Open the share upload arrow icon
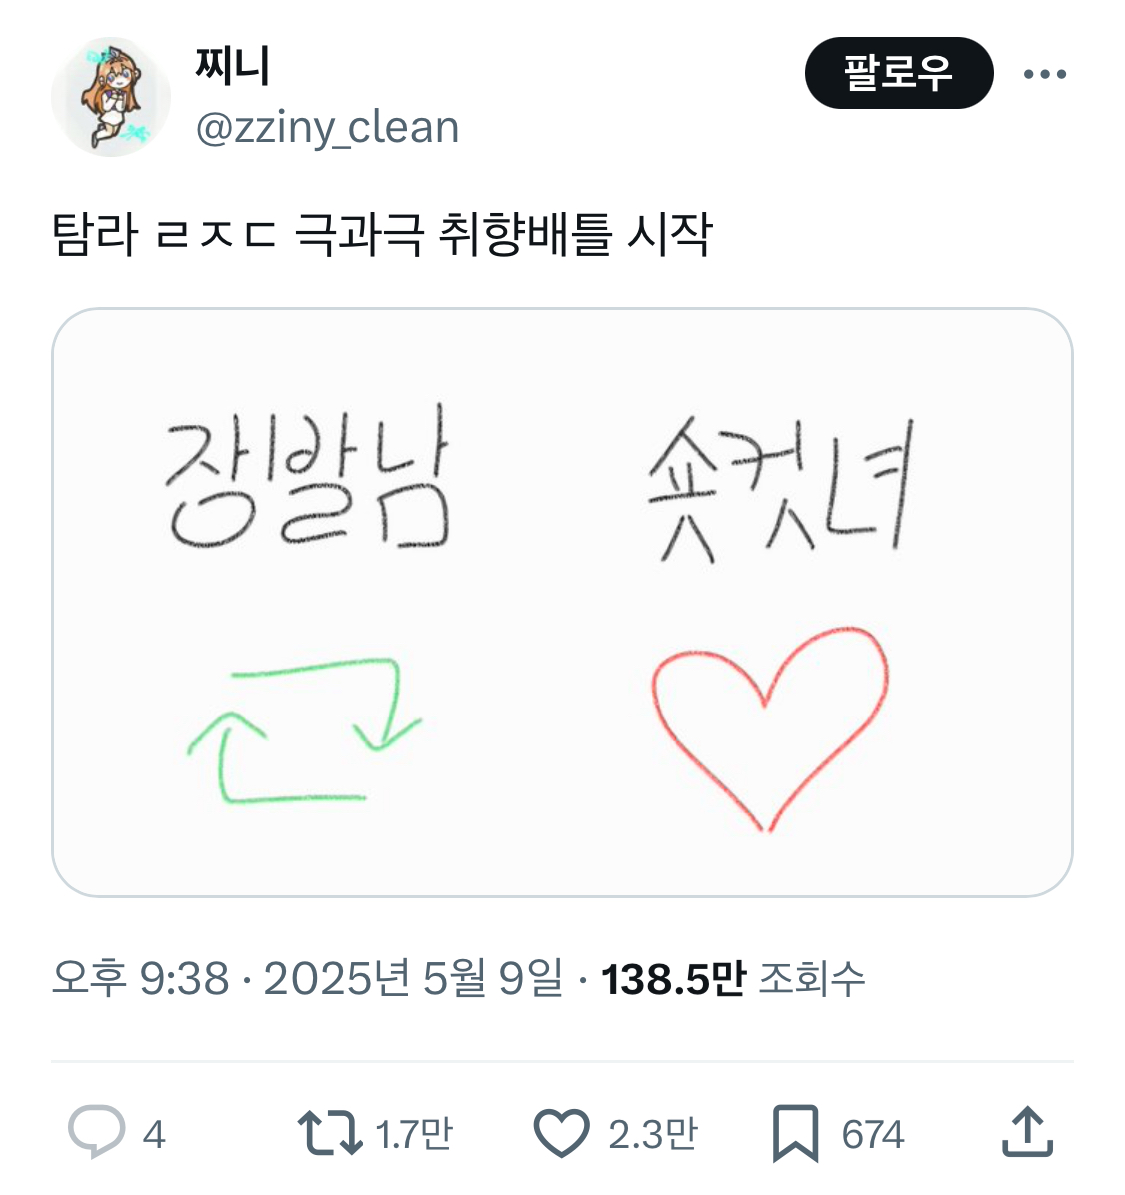The height and width of the screenshot is (1195, 1125). click(x=1027, y=1132)
